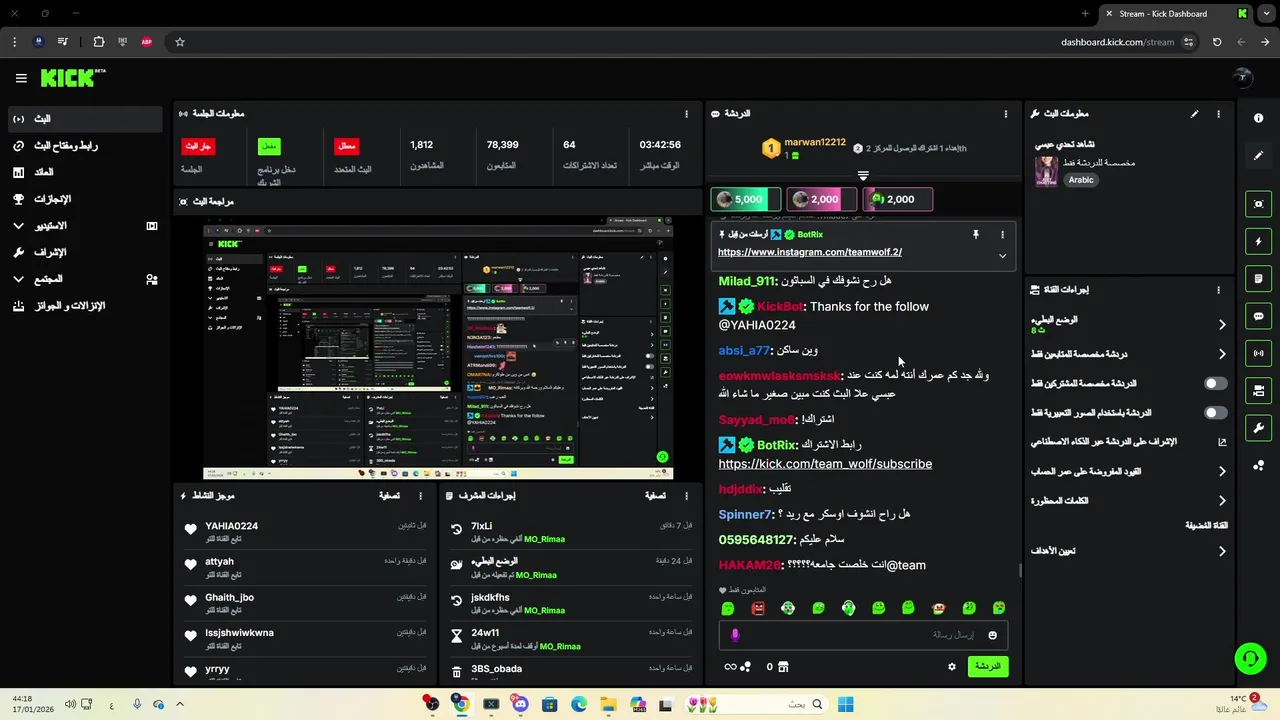The width and height of the screenshot is (1280, 720).
Task: Open chat settings gear icon
Action: tap(951, 666)
